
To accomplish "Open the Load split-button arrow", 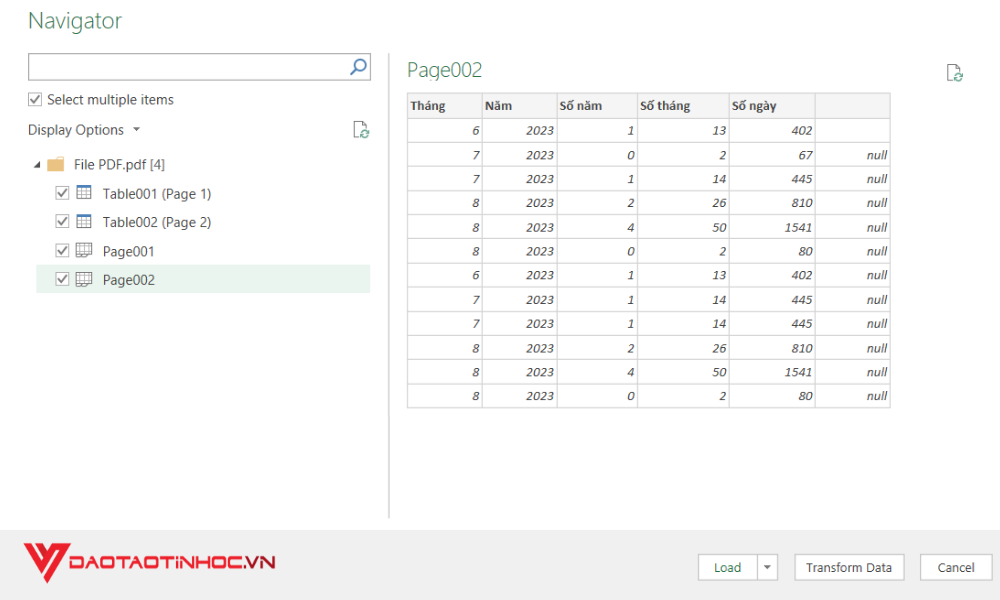I will pyautogui.click(x=768, y=567).
